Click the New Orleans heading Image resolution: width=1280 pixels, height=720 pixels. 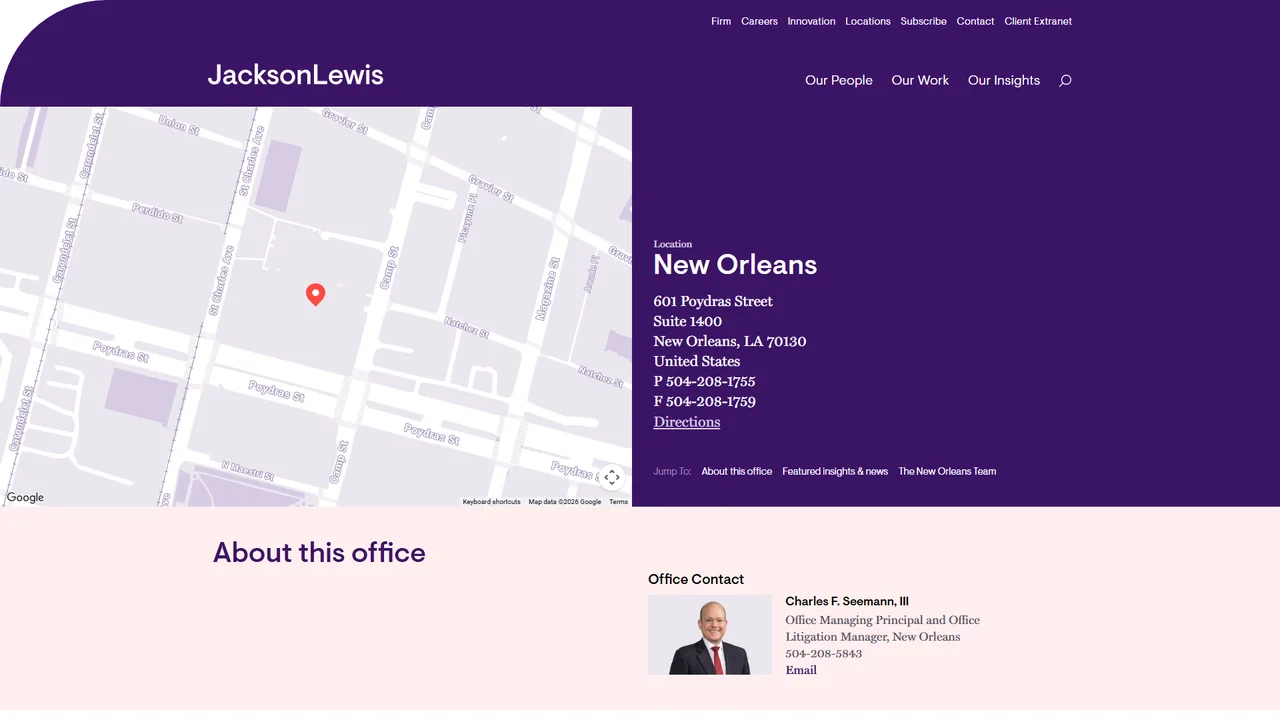(735, 264)
